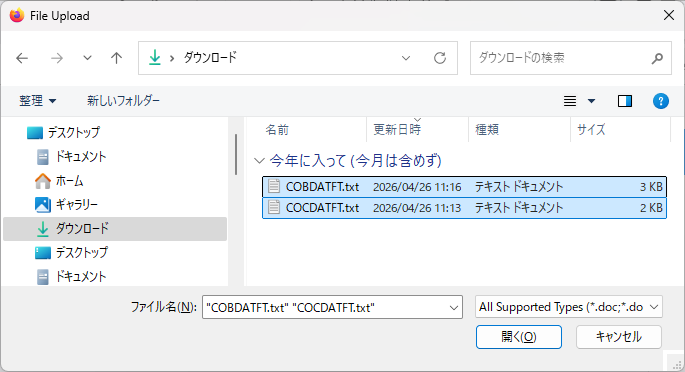Click COBDATFT.txt text file icon
This screenshot has width=685, height=372.
tap(274, 186)
